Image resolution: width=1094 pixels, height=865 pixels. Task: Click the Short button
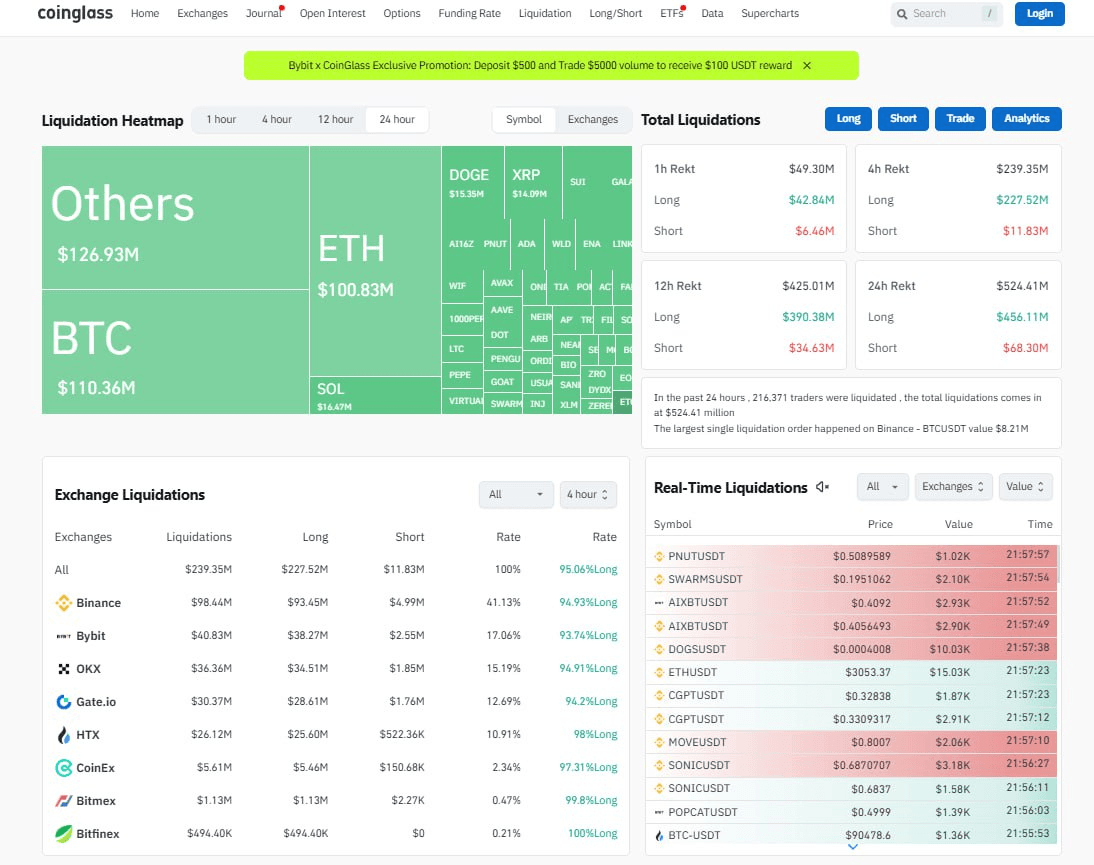pyautogui.click(x=904, y=119)
